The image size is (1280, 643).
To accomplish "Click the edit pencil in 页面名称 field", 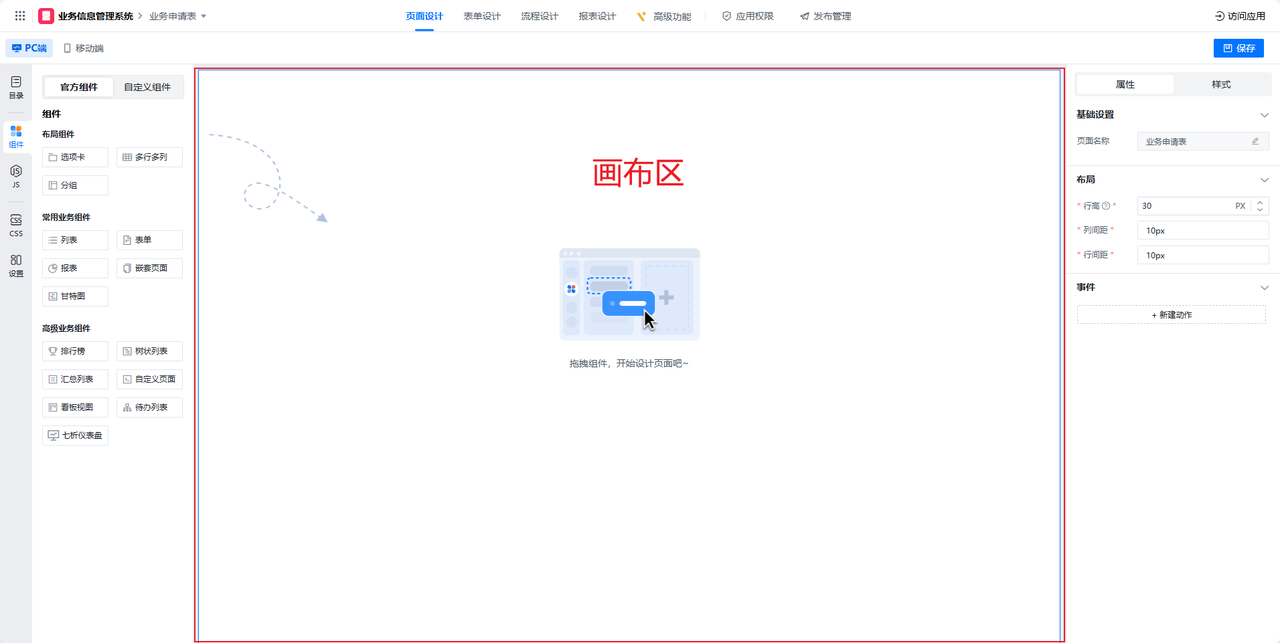I will [x=1255, y=142].
